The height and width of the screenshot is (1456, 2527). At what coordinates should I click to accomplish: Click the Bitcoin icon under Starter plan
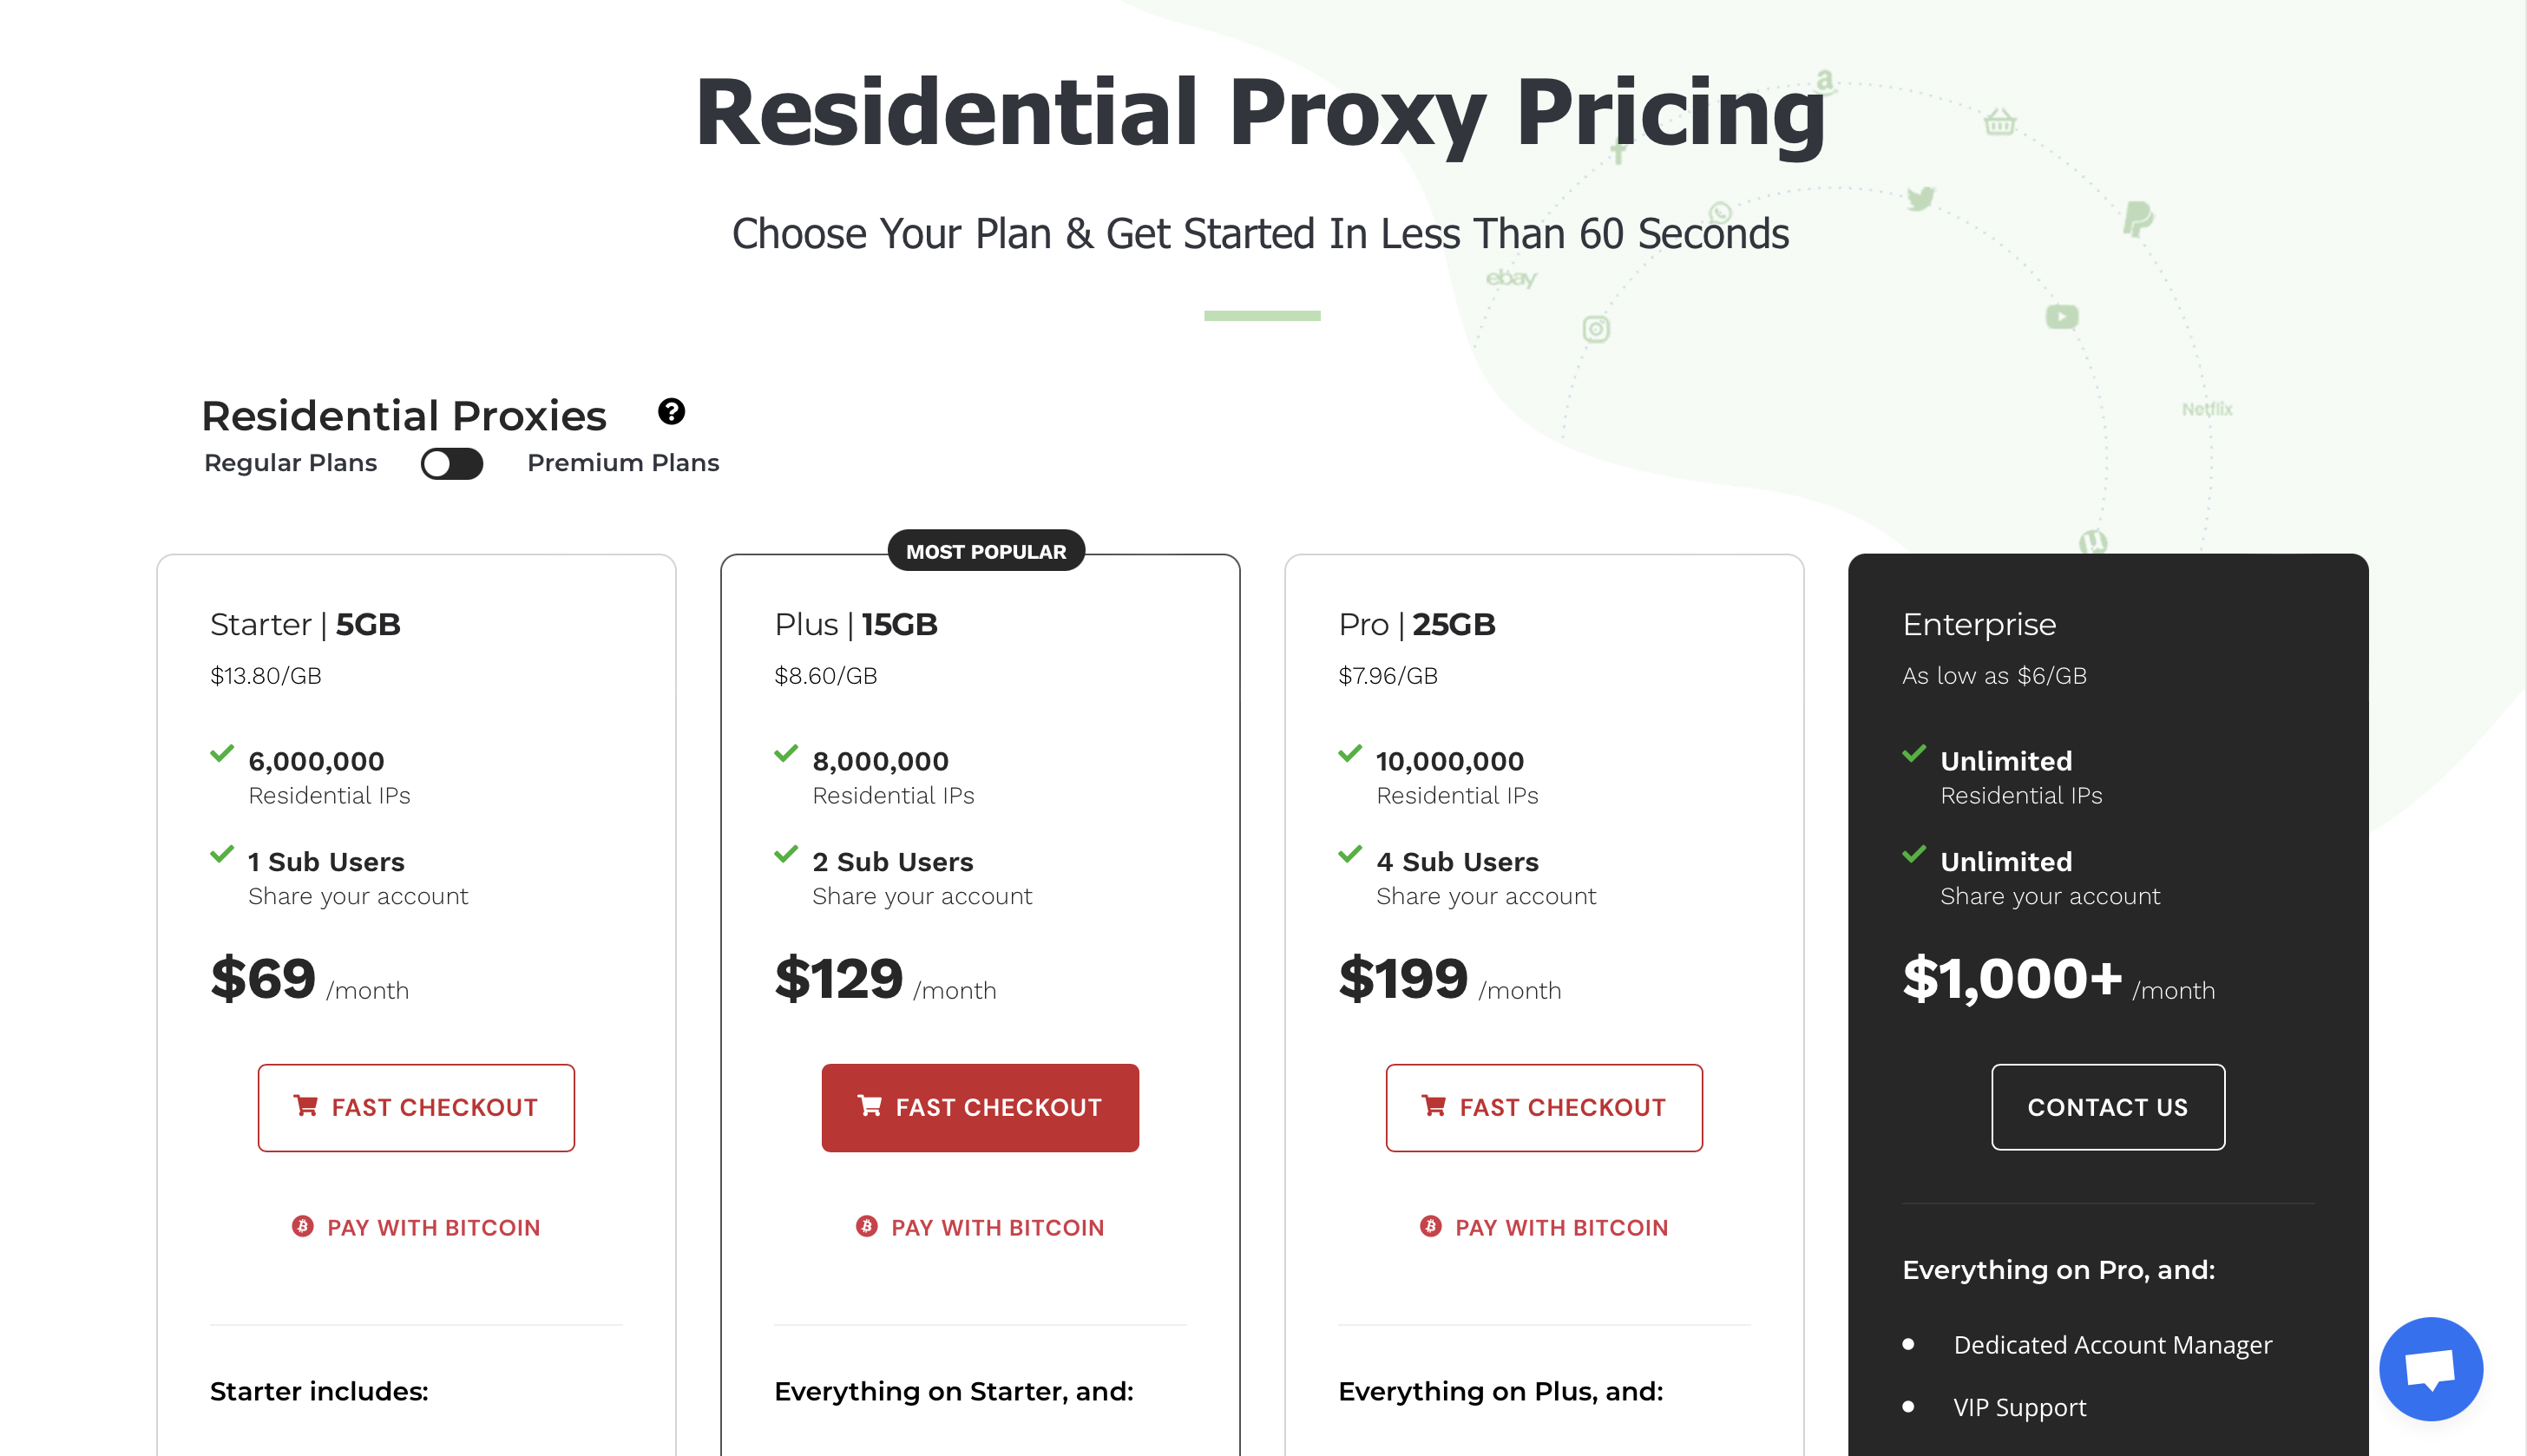302,1226
